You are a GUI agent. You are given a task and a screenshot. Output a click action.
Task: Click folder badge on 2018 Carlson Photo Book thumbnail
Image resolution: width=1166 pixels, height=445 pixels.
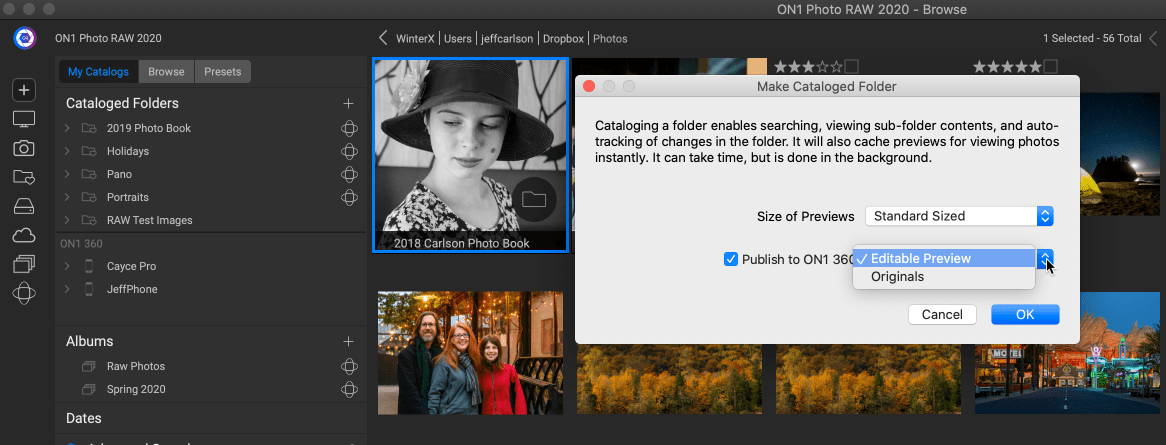(534, 199)
